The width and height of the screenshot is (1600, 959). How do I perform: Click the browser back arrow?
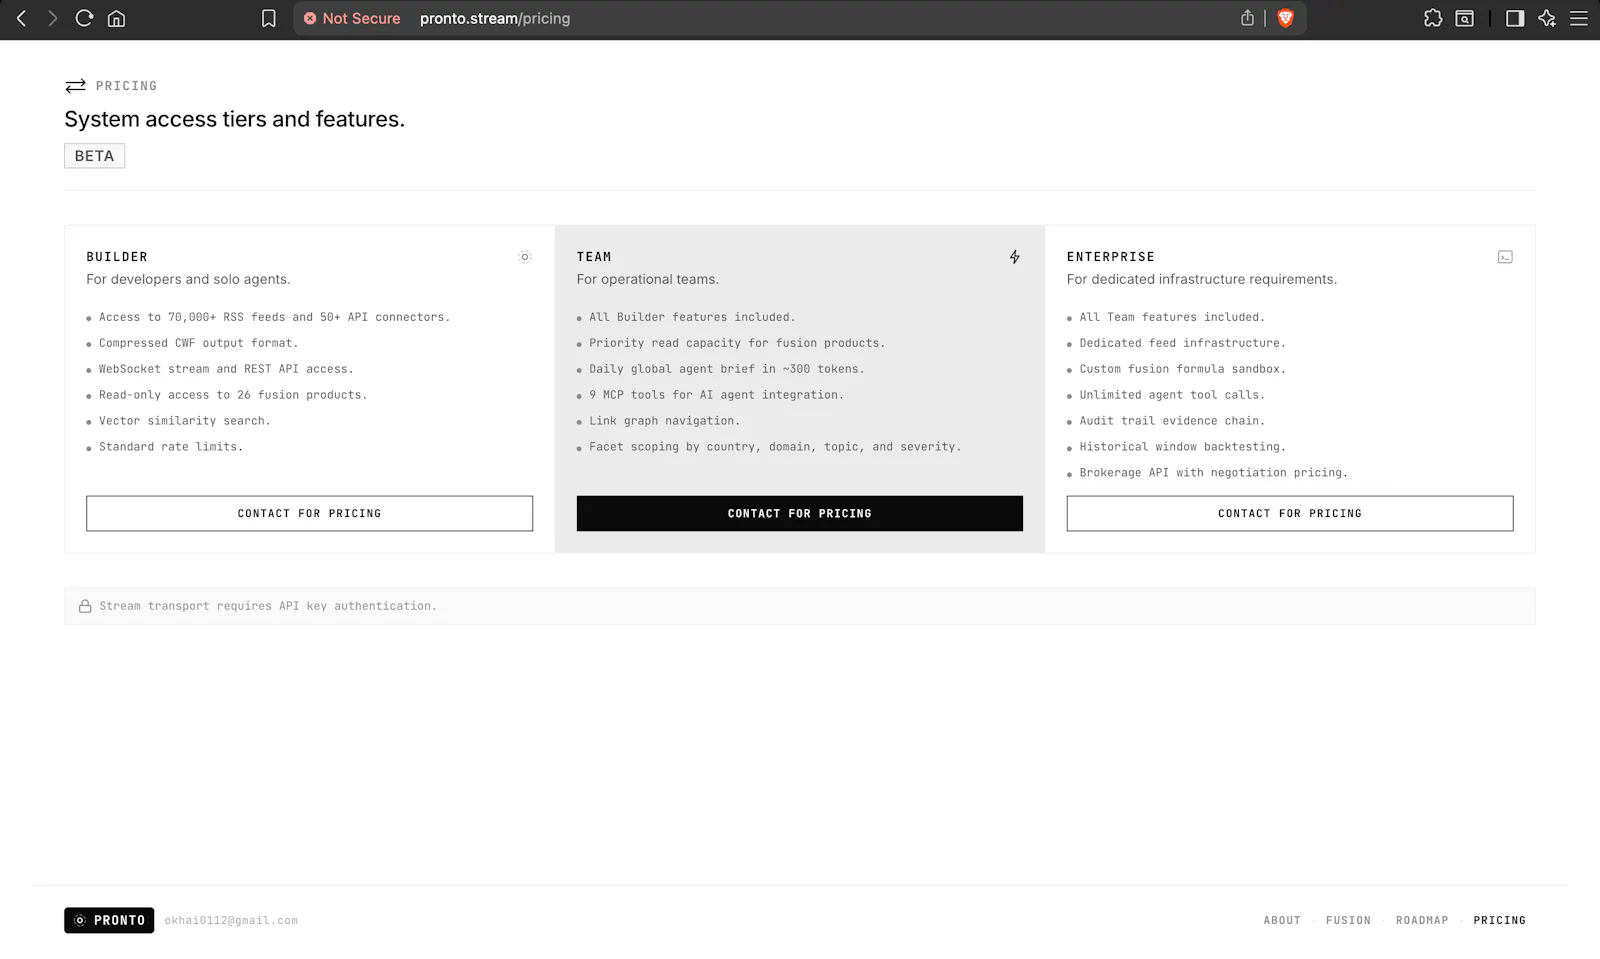21,18
